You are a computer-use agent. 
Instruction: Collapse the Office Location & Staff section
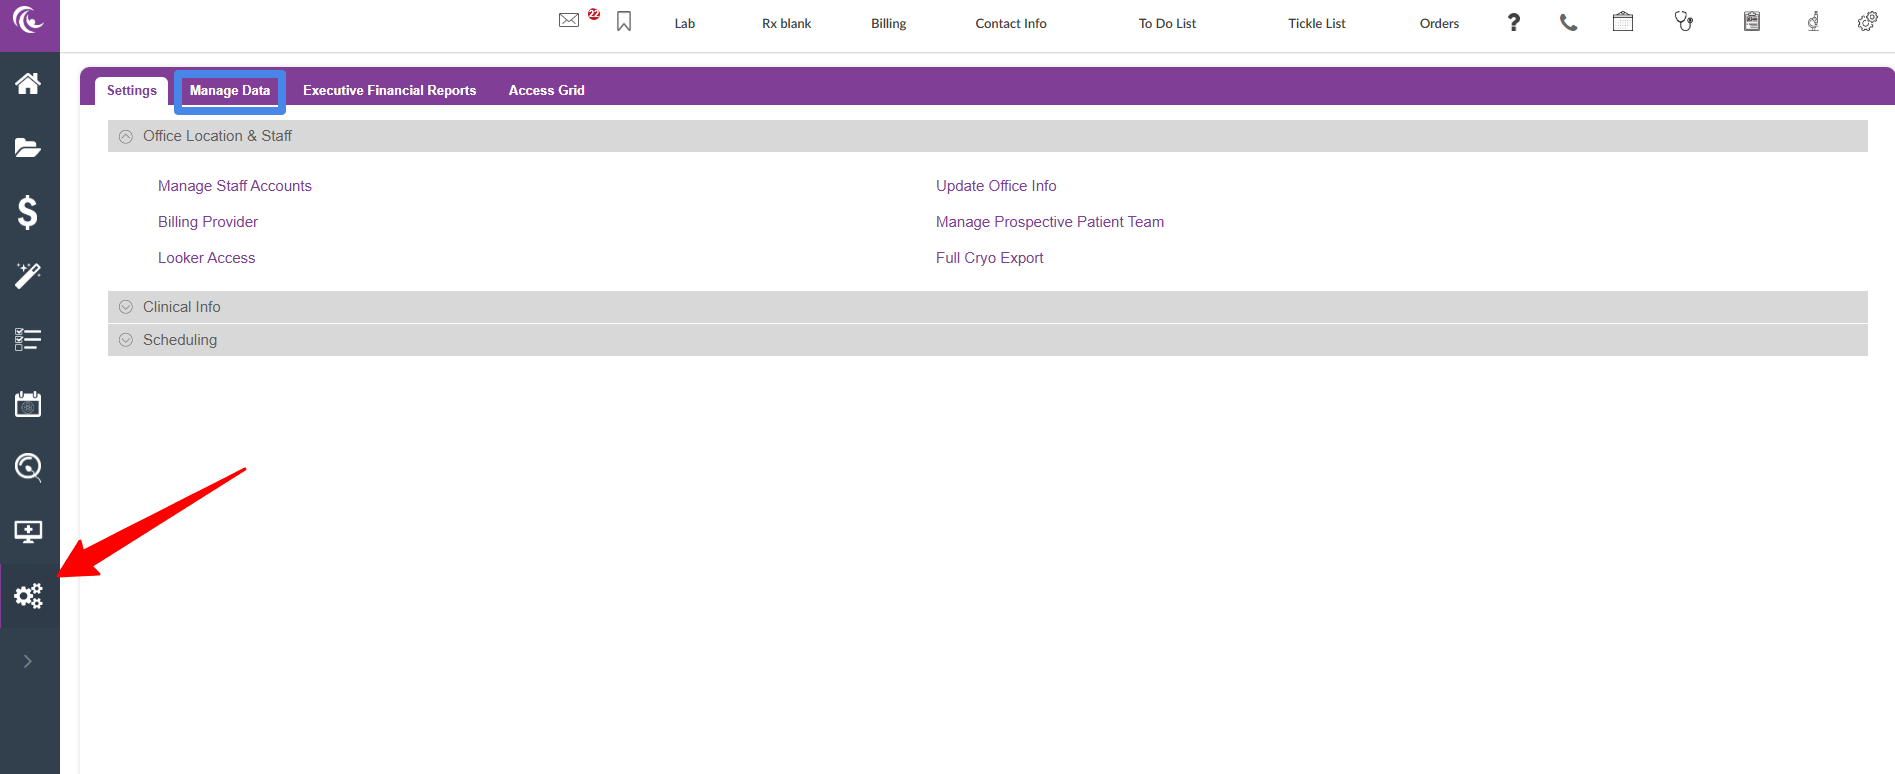[987, 136]
